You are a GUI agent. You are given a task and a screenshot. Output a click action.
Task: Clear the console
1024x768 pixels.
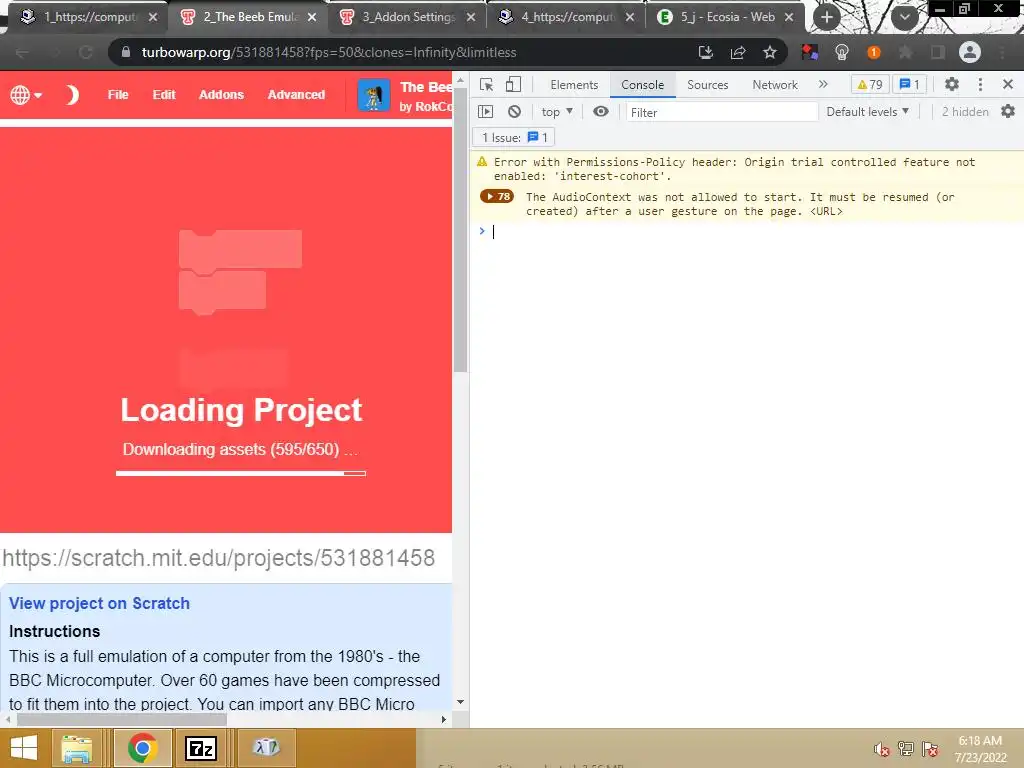point(515,112)
